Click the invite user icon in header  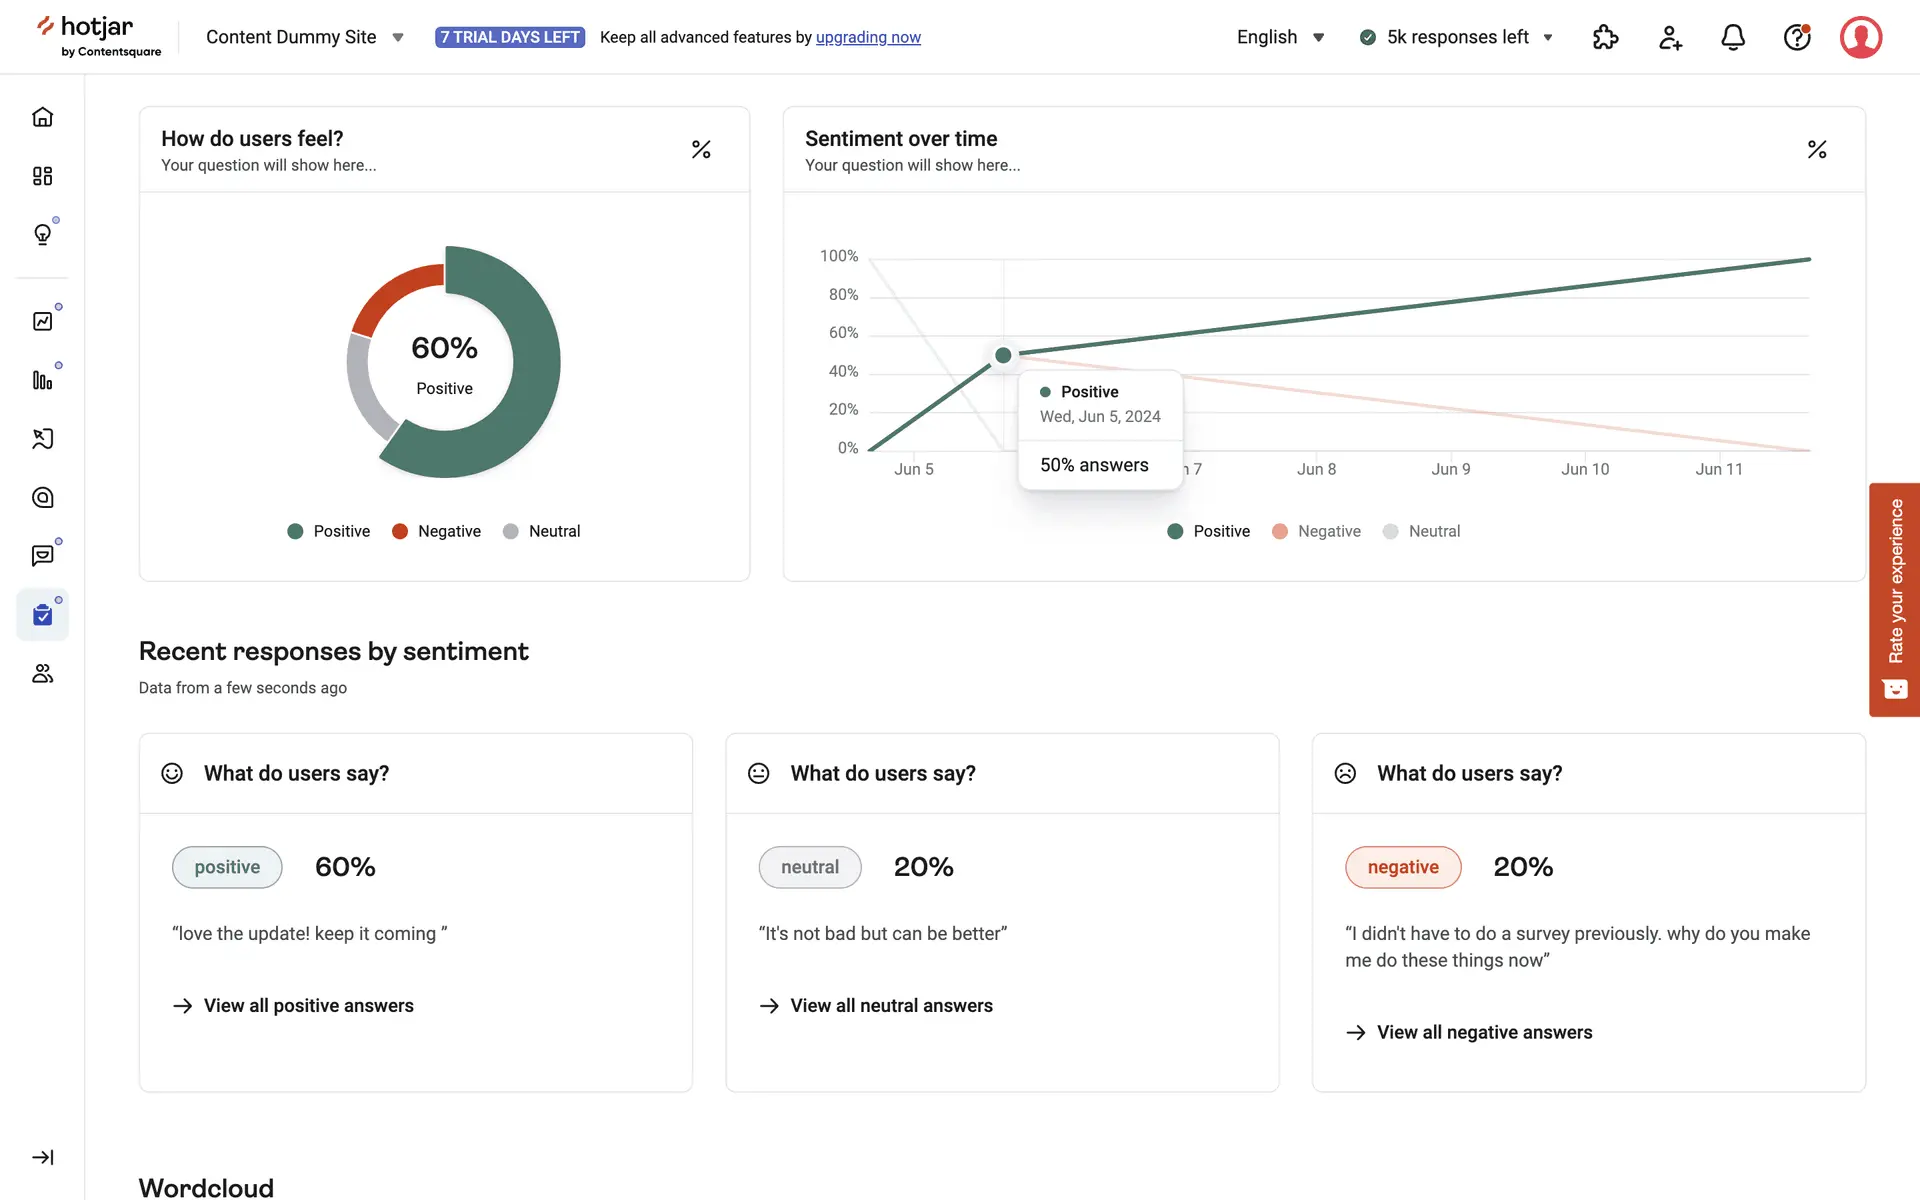coord(1669,37)
